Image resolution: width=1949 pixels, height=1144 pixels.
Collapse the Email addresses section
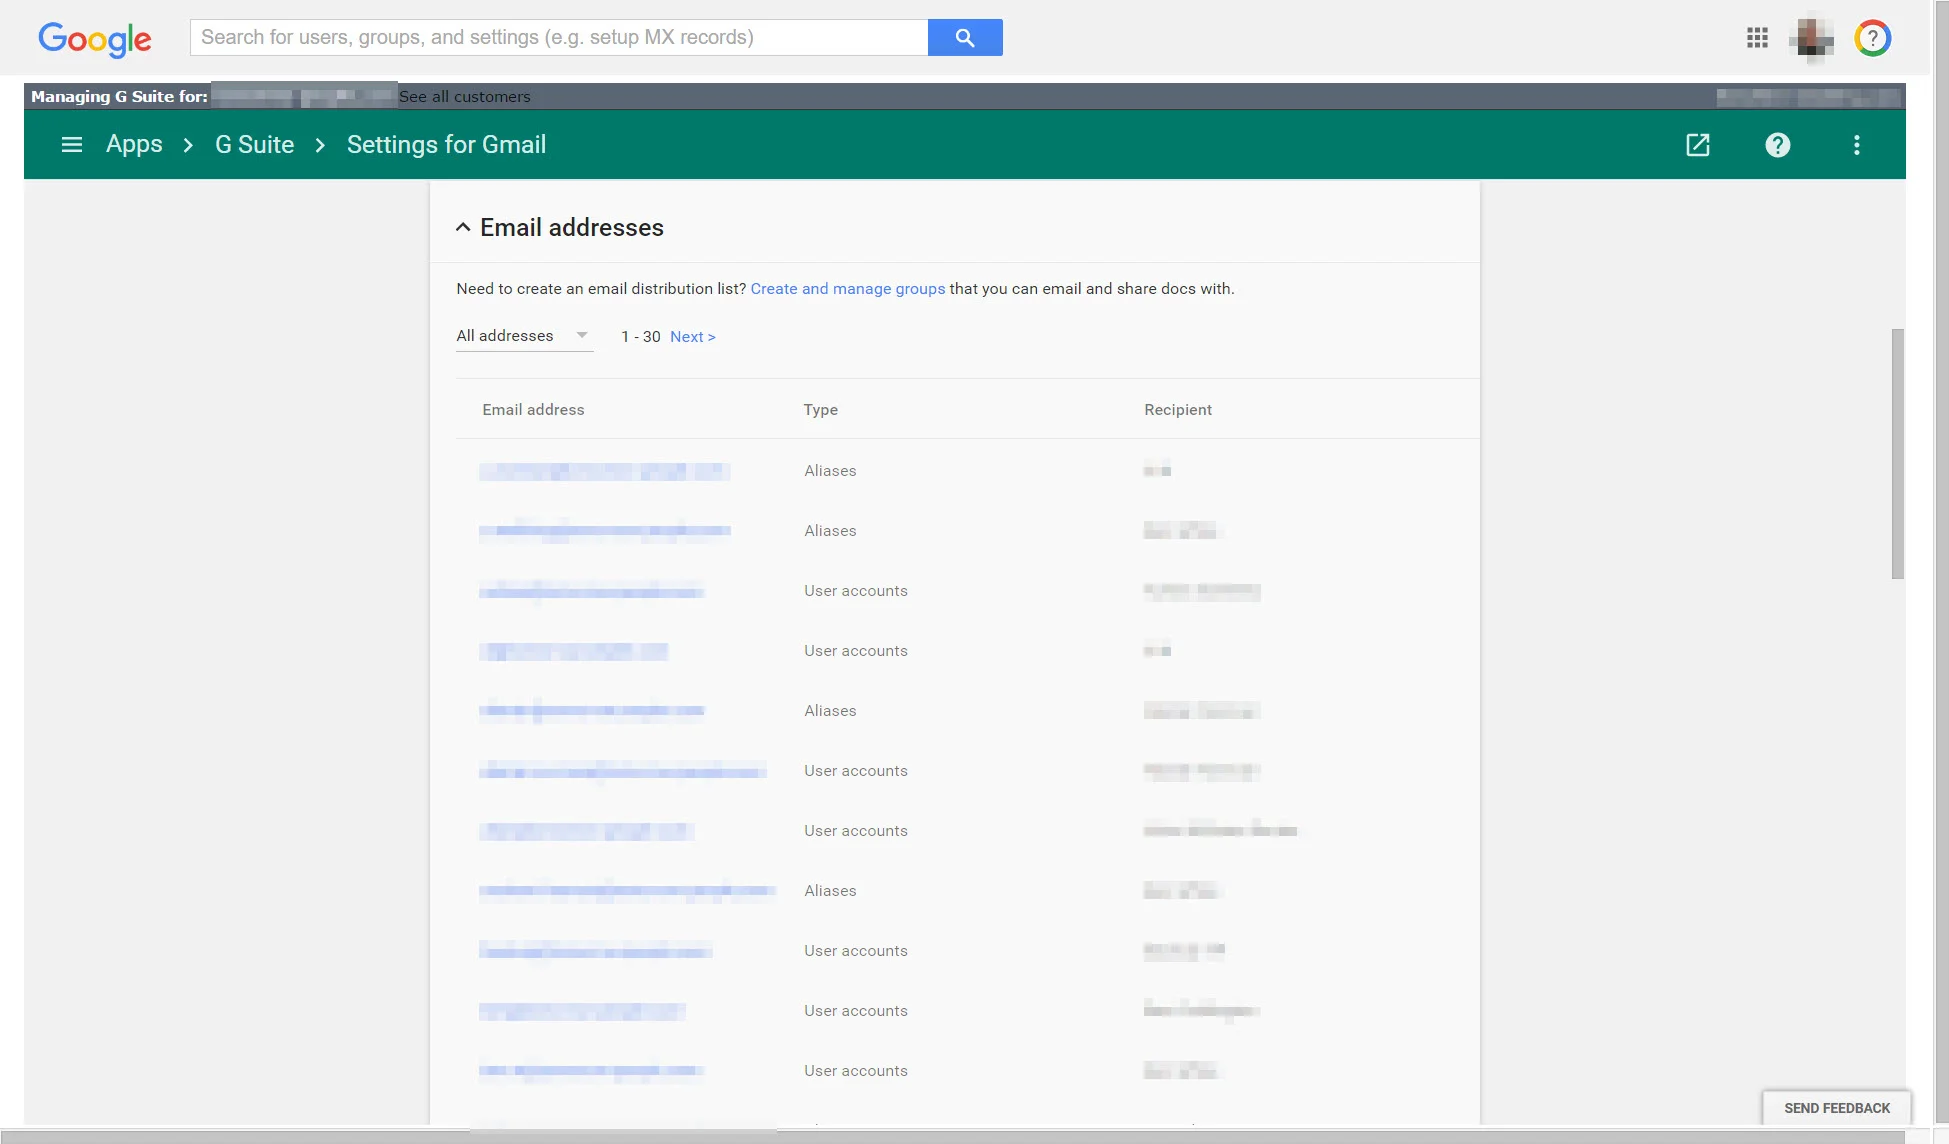tap(463, 228)
